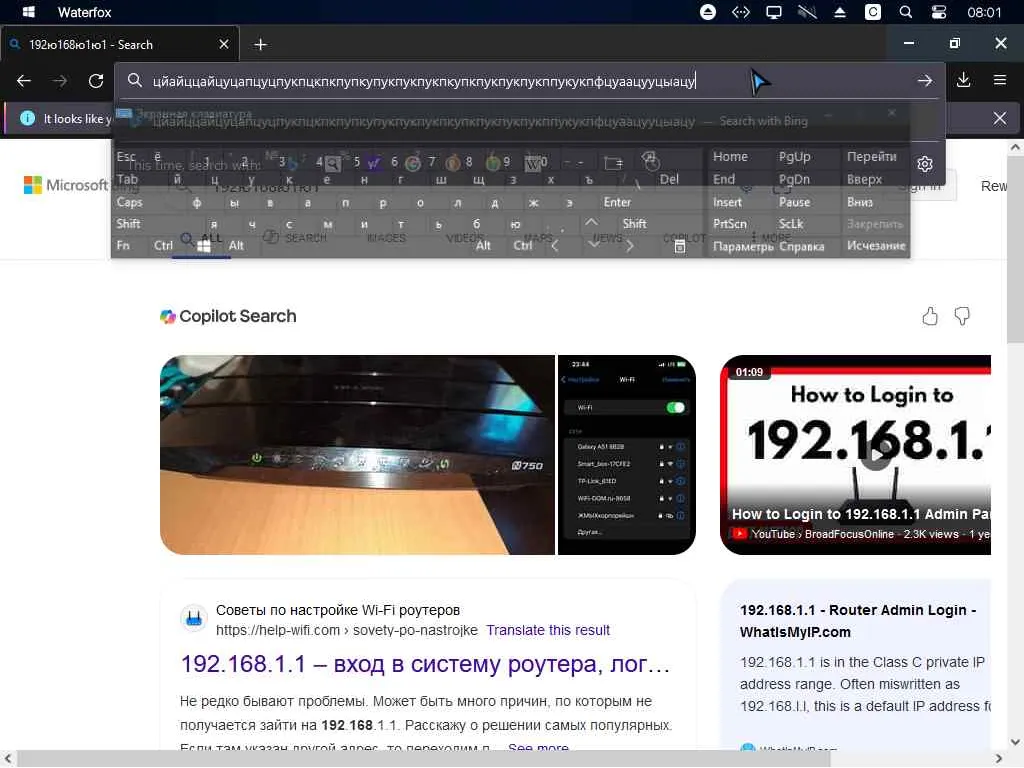This screenshot has width=1024, height=768.
Task: Click the go arrow in the address bar
Action: click(924, 81)
